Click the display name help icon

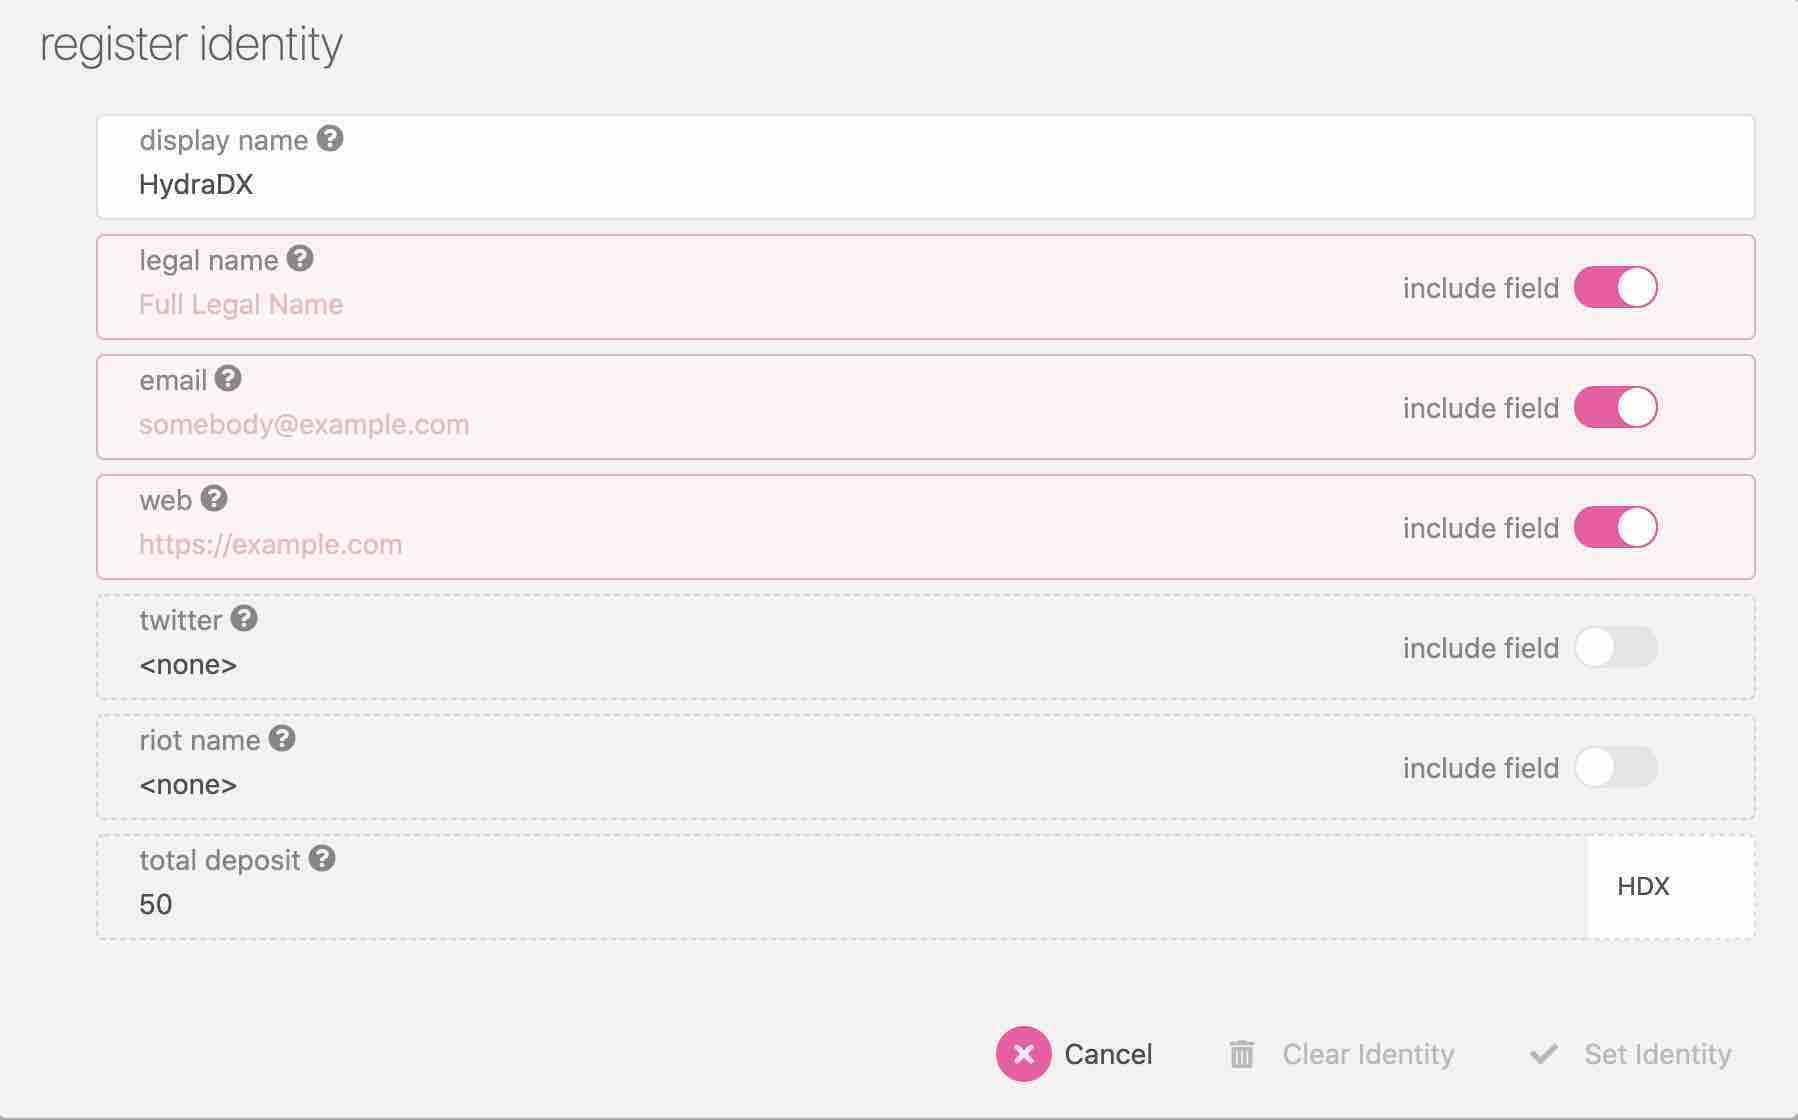coord(330,139)
